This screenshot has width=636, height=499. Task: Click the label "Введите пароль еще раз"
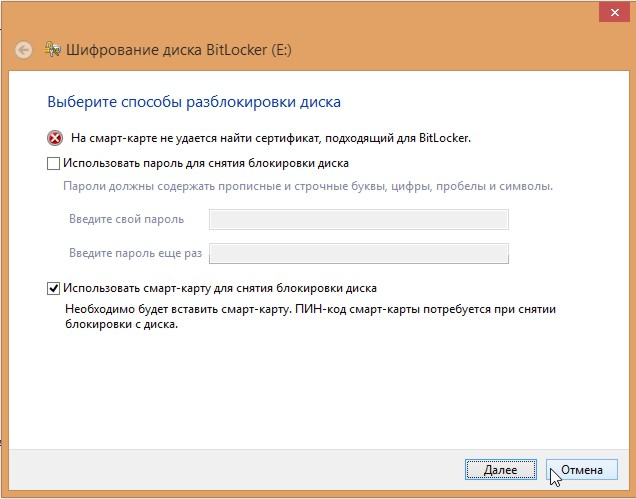pyautogui.click(x=135, y=253)
